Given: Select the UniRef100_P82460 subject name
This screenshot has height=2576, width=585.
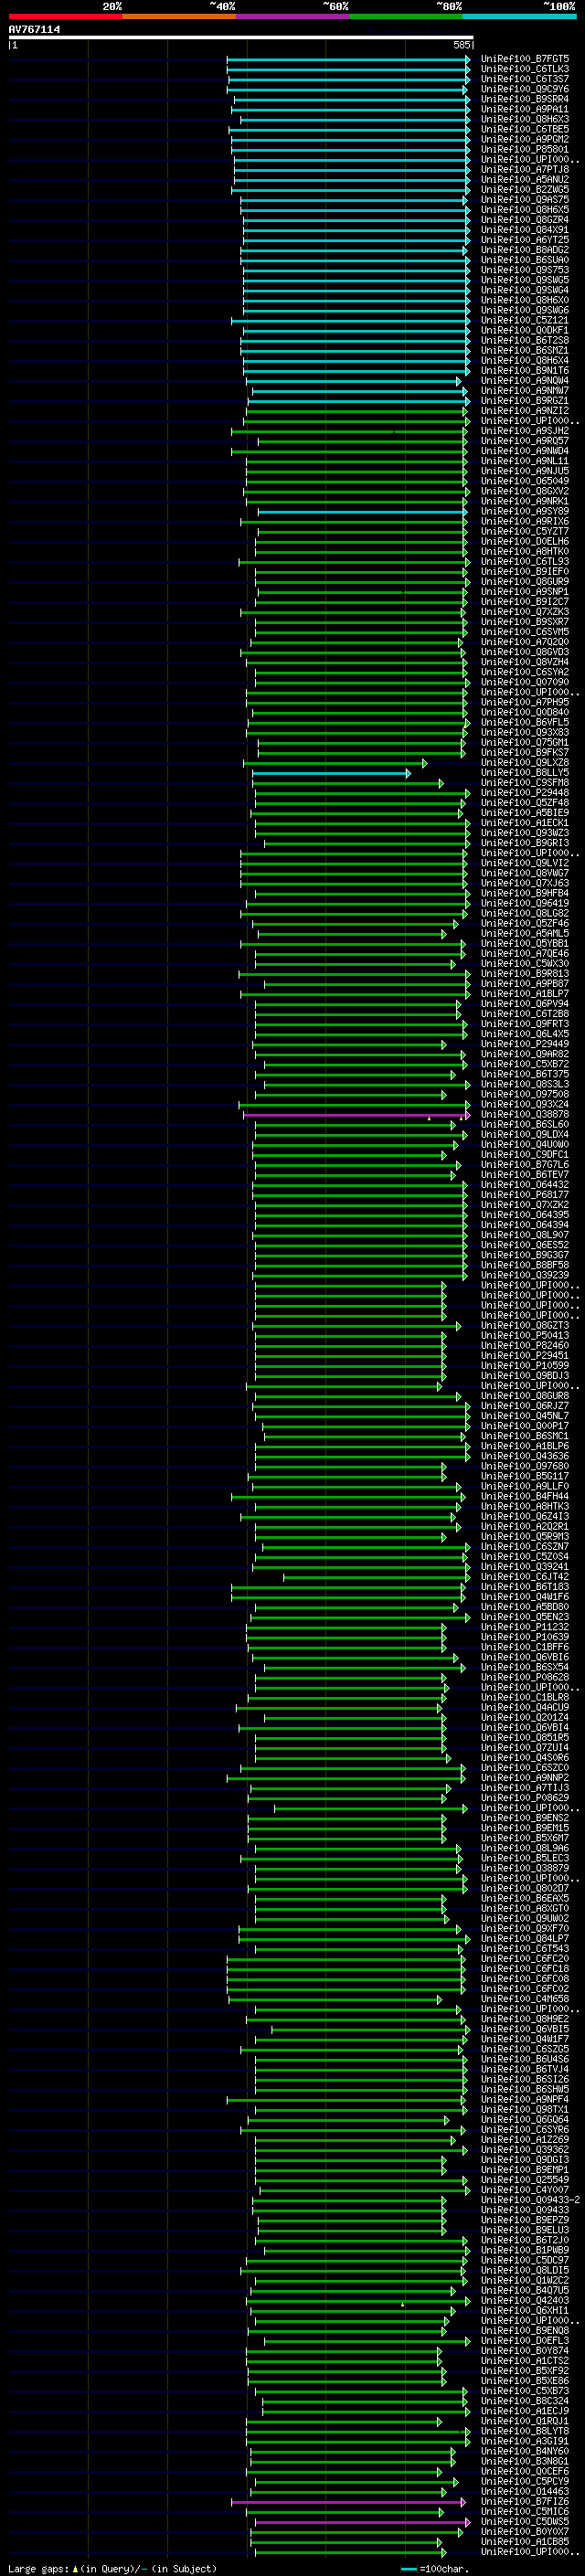Looking at the screenshot, I should tap(525, 1346).
